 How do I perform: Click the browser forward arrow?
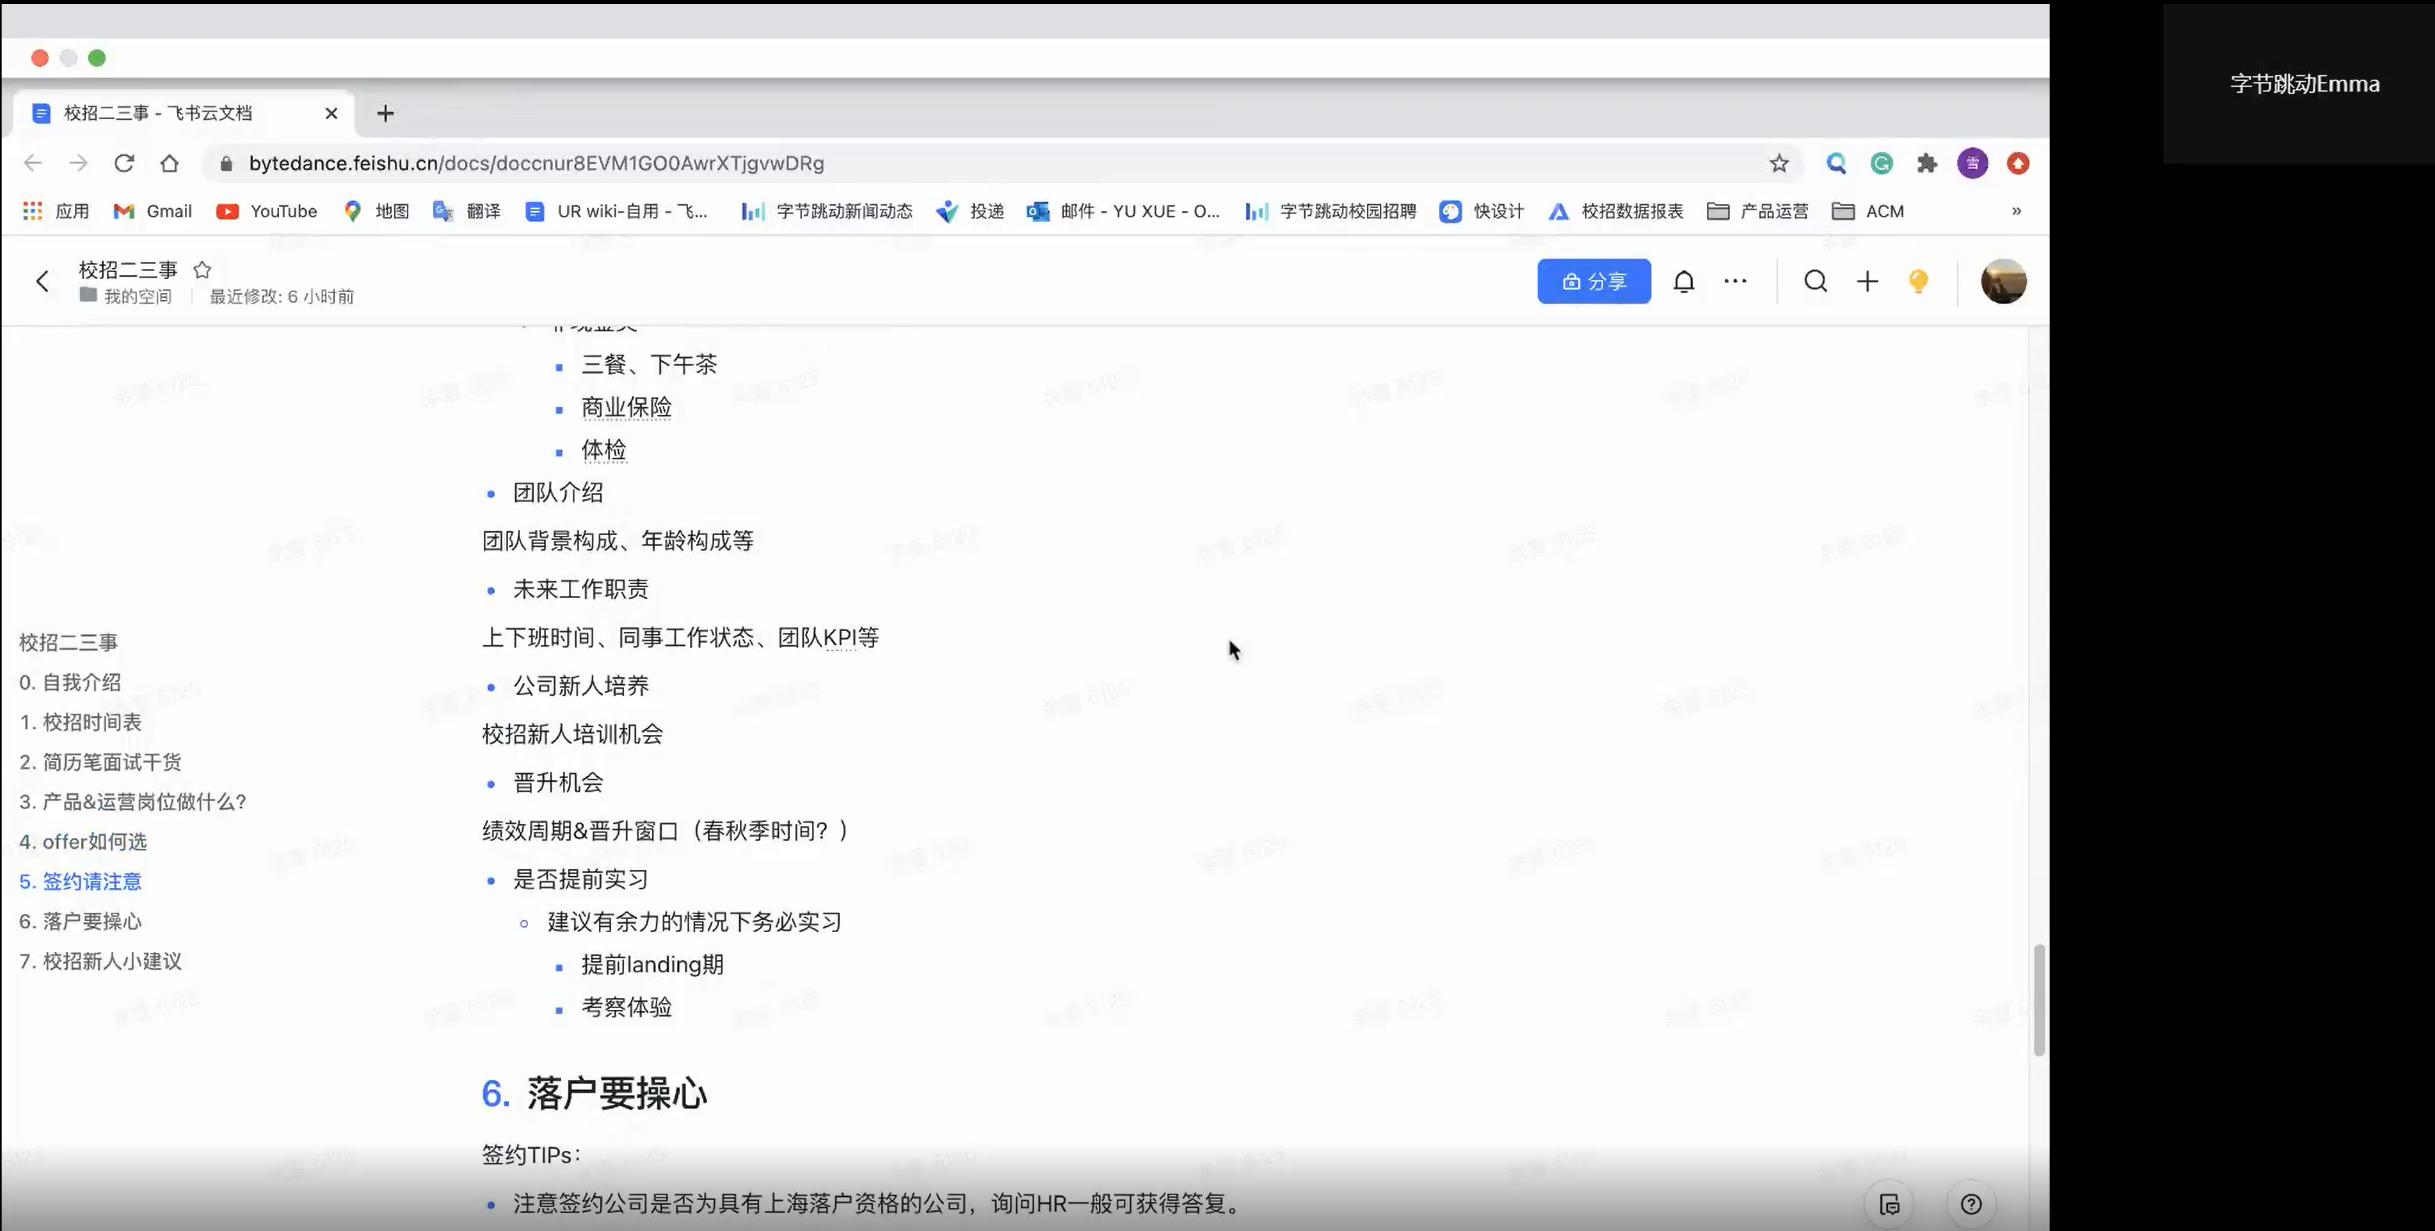78,163
